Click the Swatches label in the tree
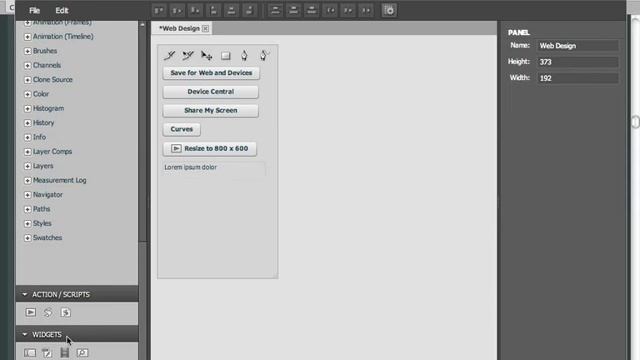The image size is (640, 360). pyautogui.click(x=47, y=238)
